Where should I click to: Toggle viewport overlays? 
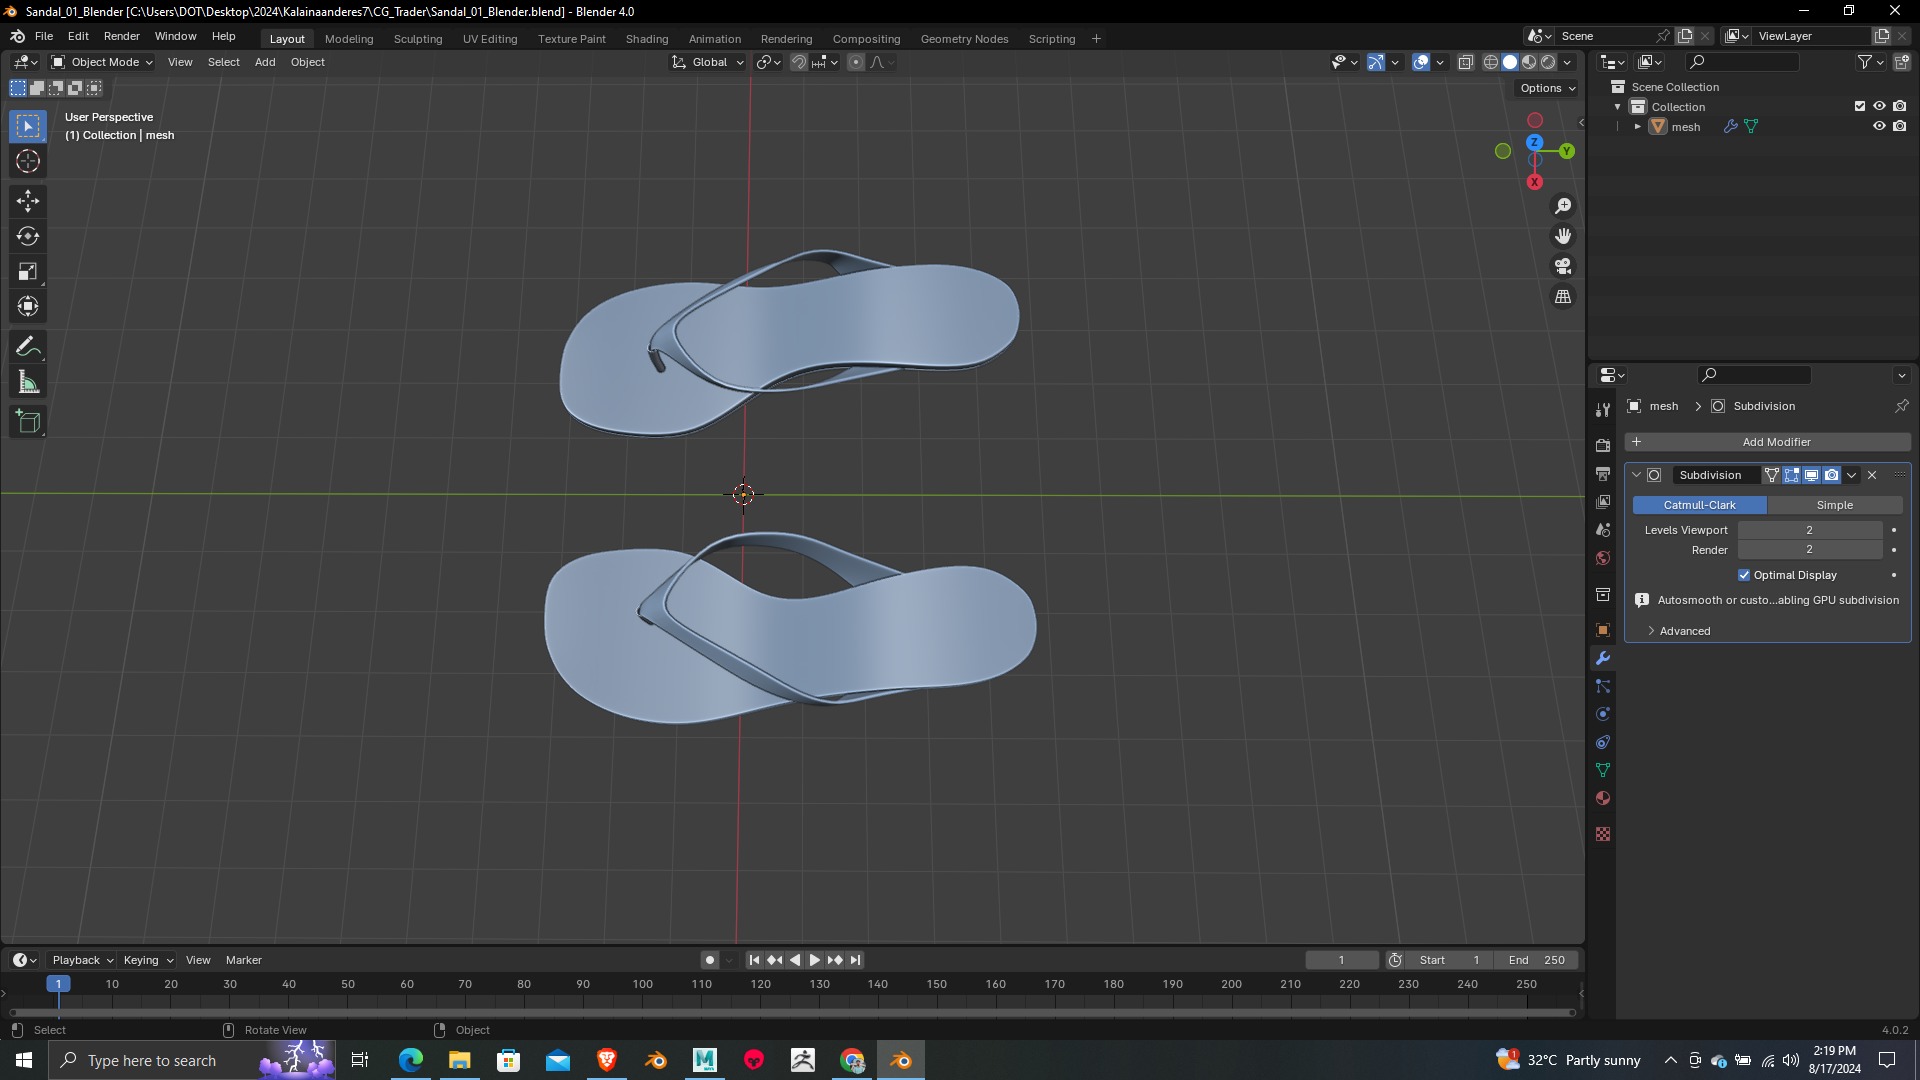coord(1421,62)
